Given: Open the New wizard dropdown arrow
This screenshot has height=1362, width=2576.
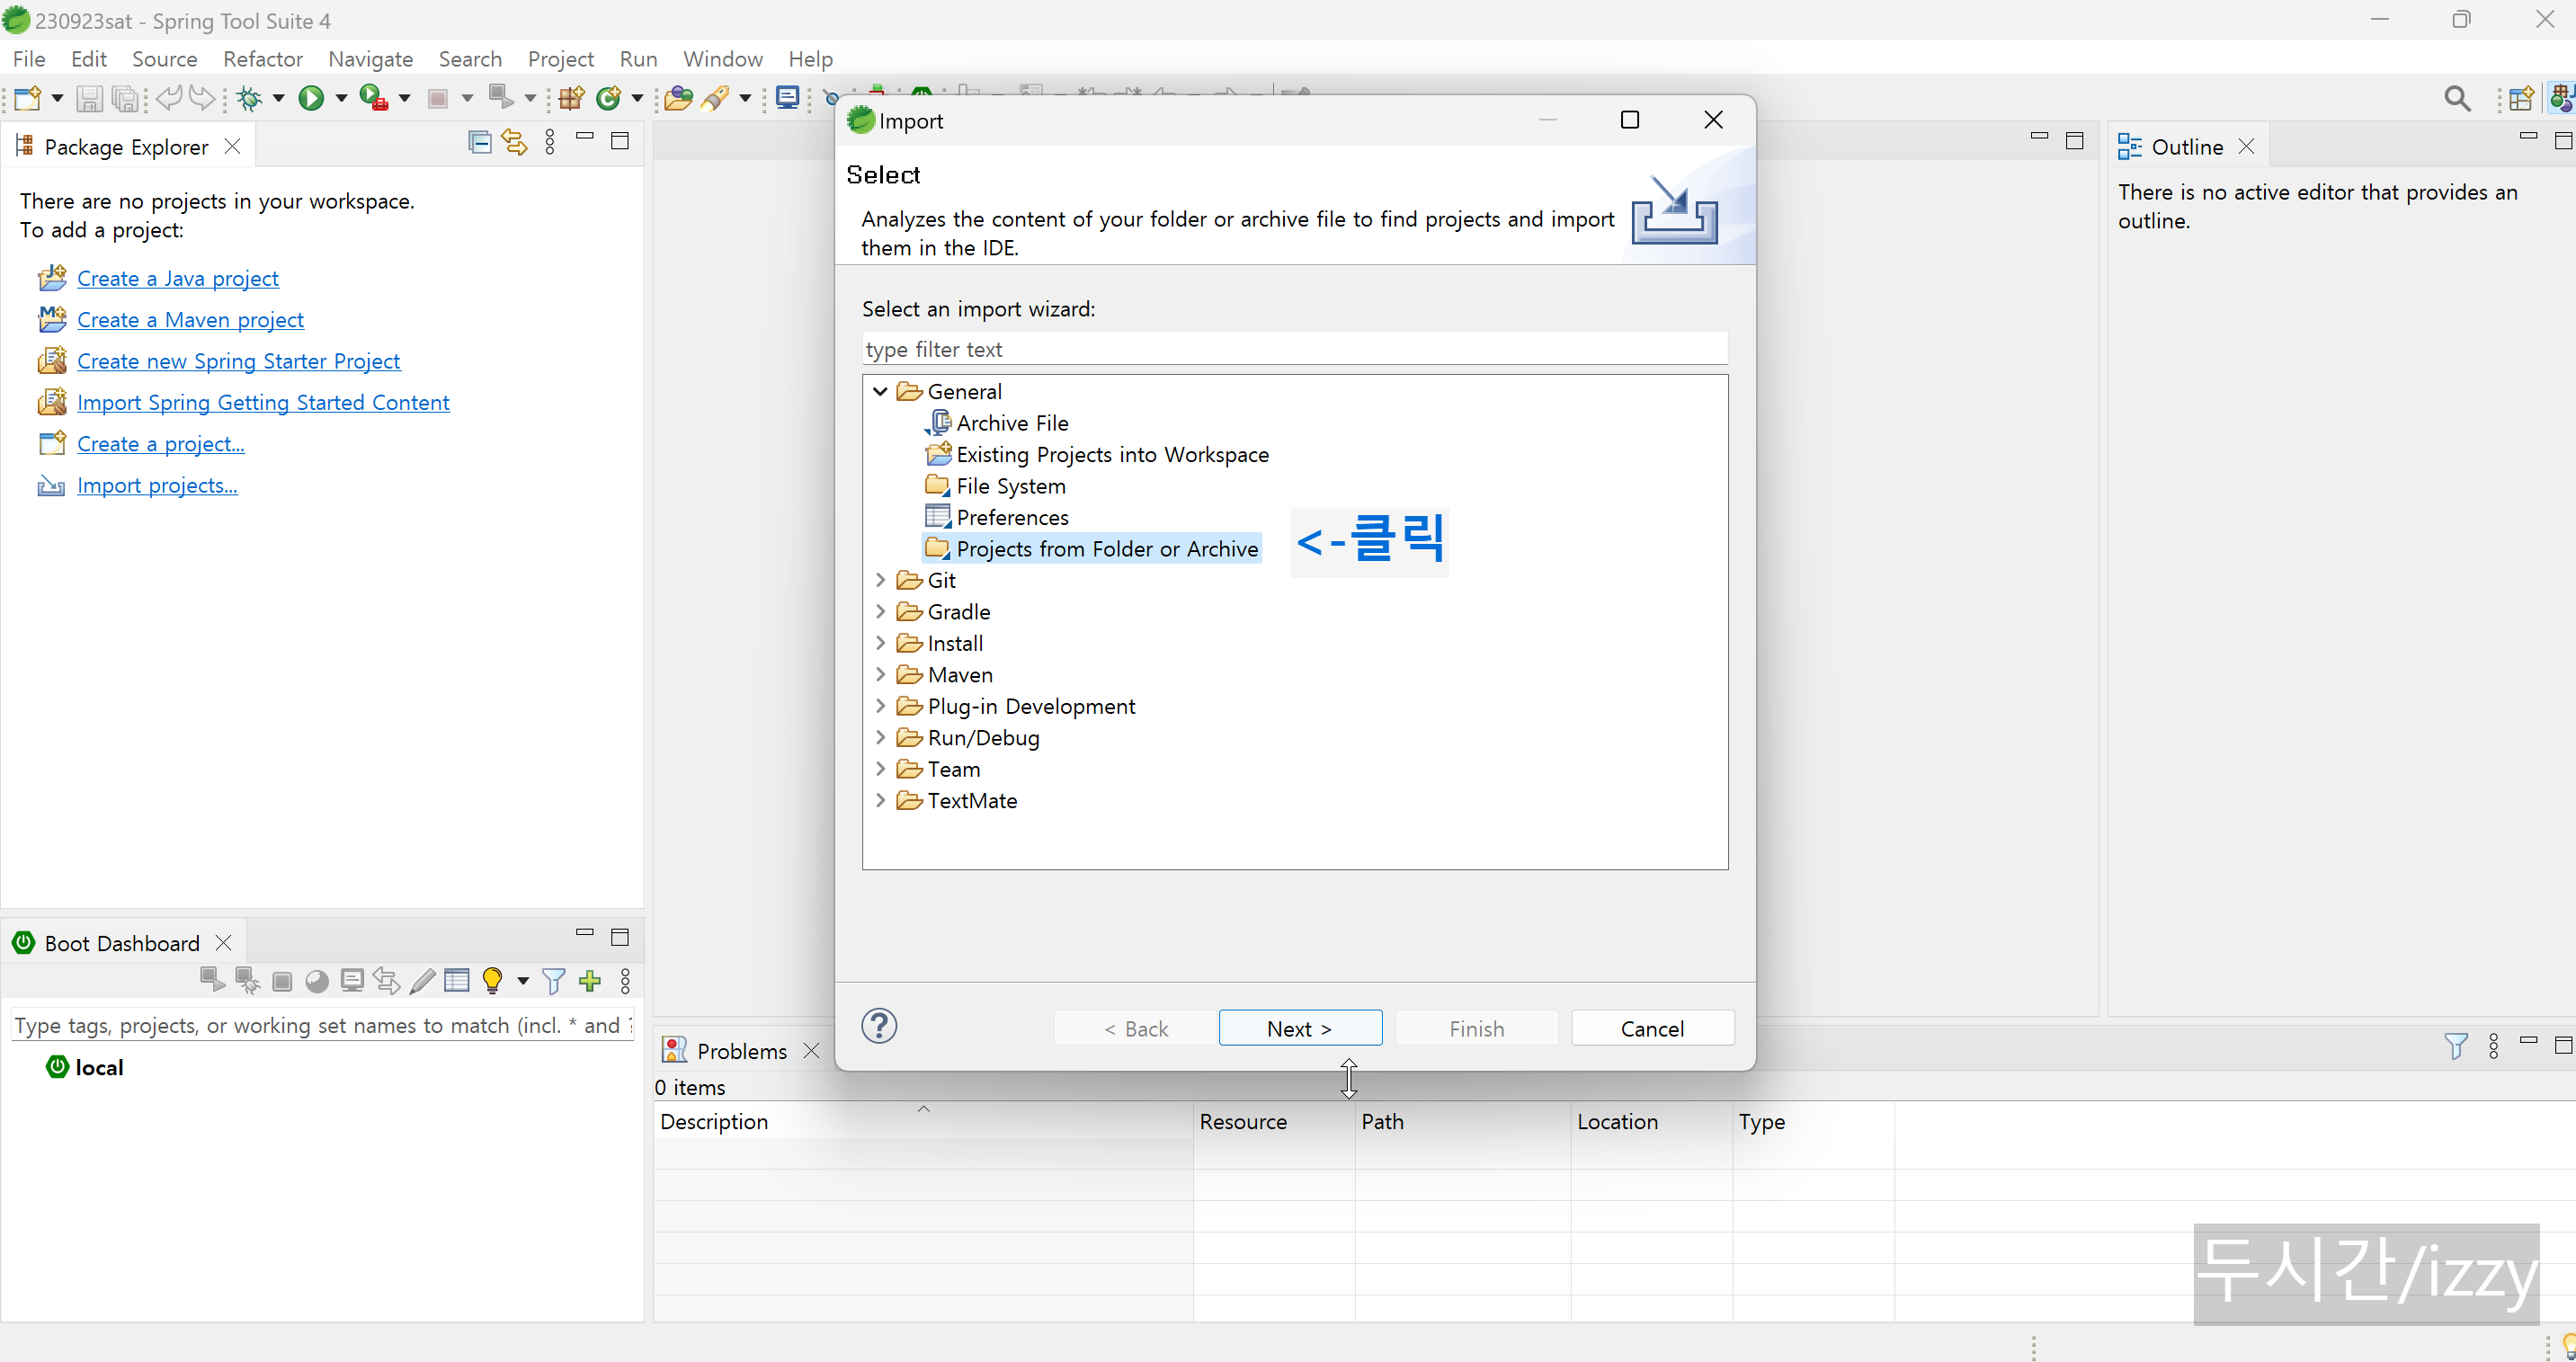Looking at the screenshot, I should [57, 98].
